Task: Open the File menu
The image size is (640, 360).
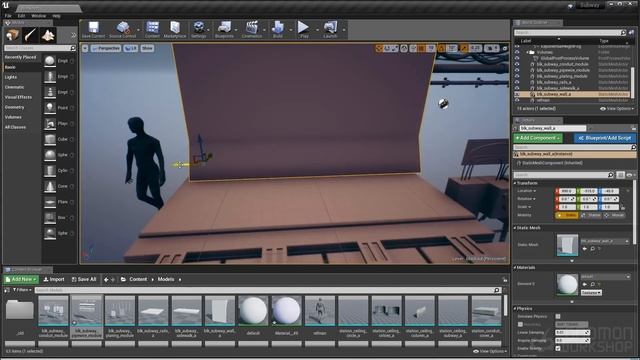Action: 8,16
